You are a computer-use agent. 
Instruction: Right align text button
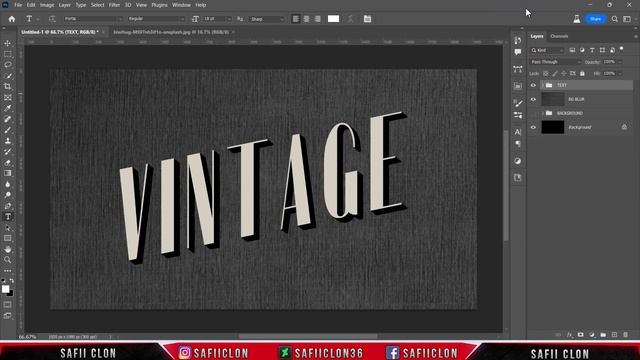pos(318,19)
